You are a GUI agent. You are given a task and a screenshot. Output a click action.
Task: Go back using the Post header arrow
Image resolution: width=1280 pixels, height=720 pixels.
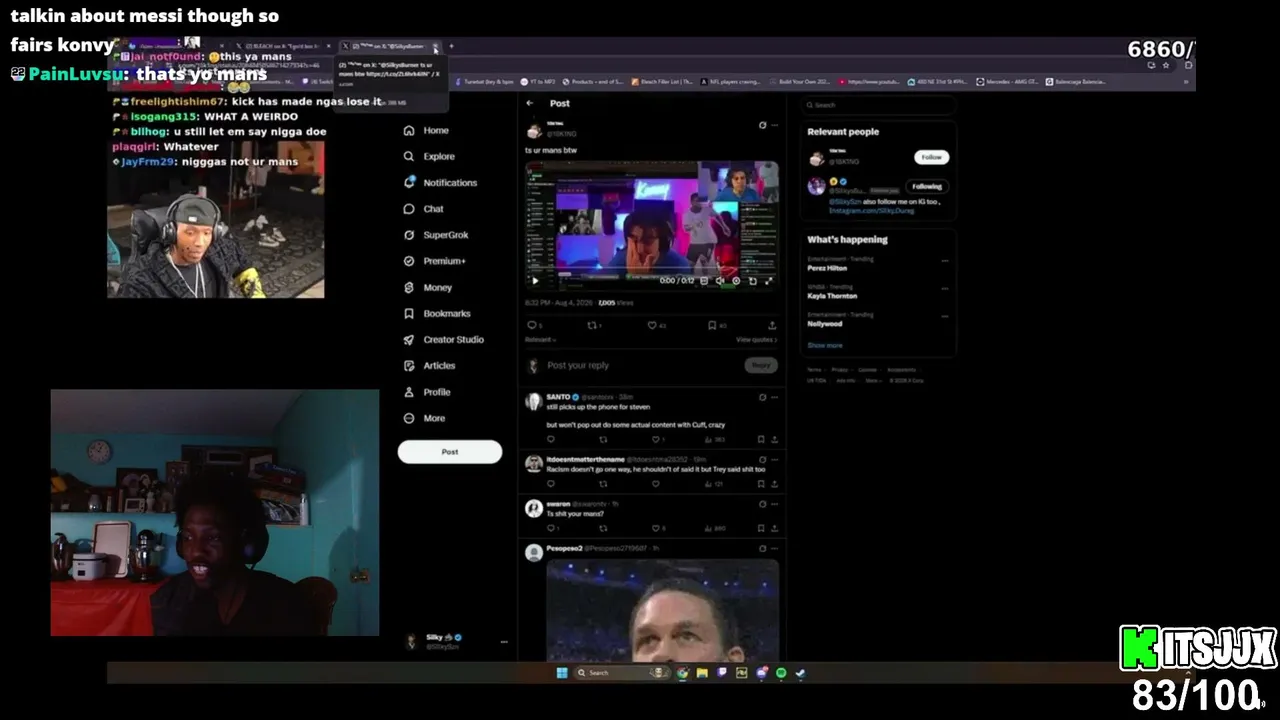[x=530, y=103]
